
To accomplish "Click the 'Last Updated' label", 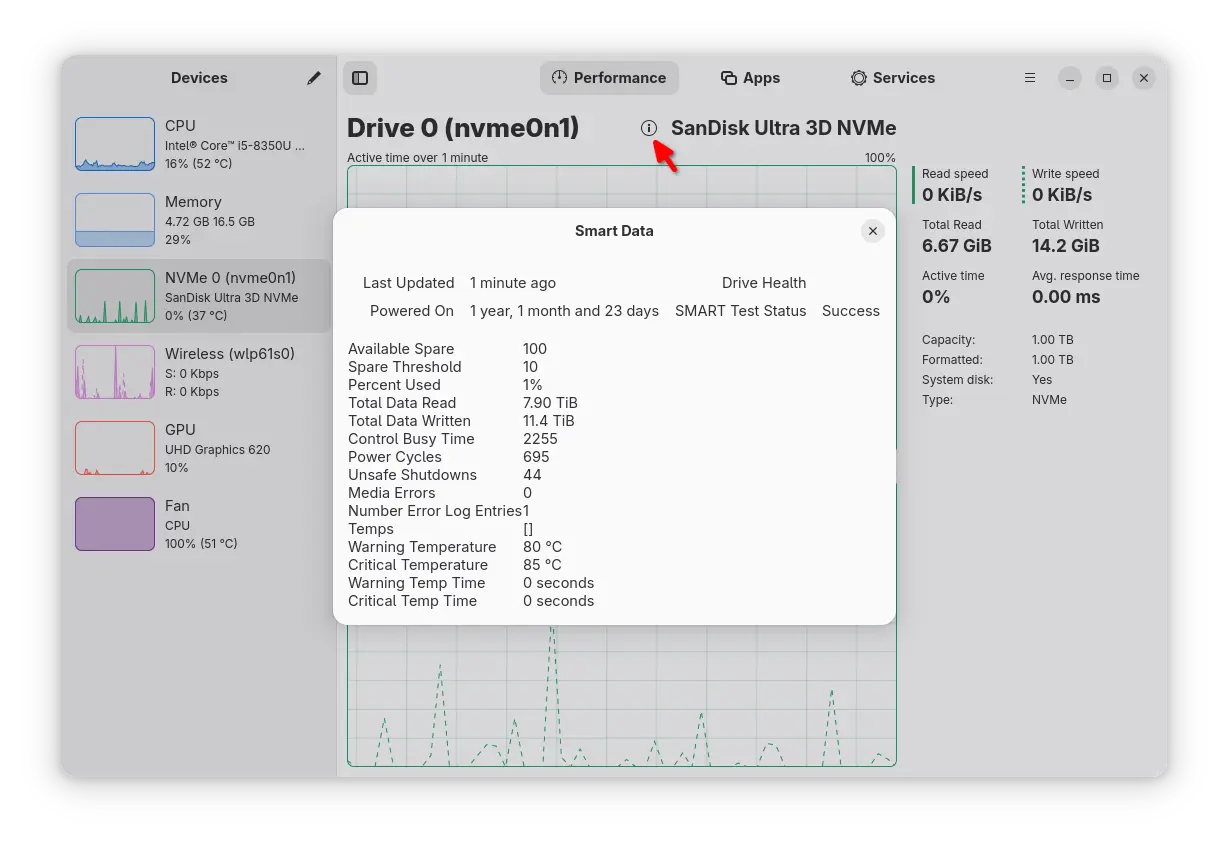I will 408,283.
